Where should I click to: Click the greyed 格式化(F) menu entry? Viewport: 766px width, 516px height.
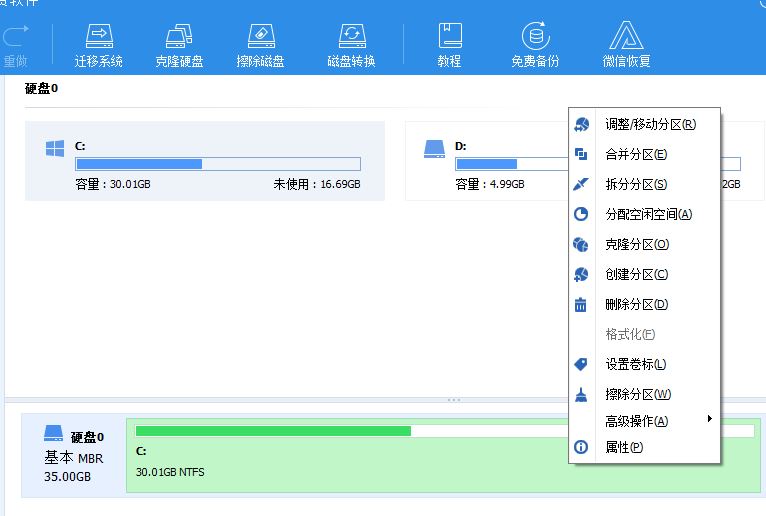[x=644, y=334]
